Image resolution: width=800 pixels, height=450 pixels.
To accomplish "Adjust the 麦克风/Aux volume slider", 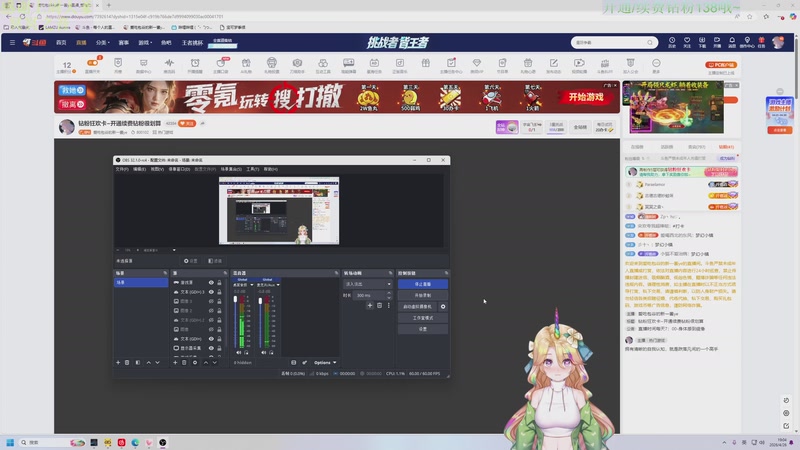I will pyautogui.click(x=260, y=321).
